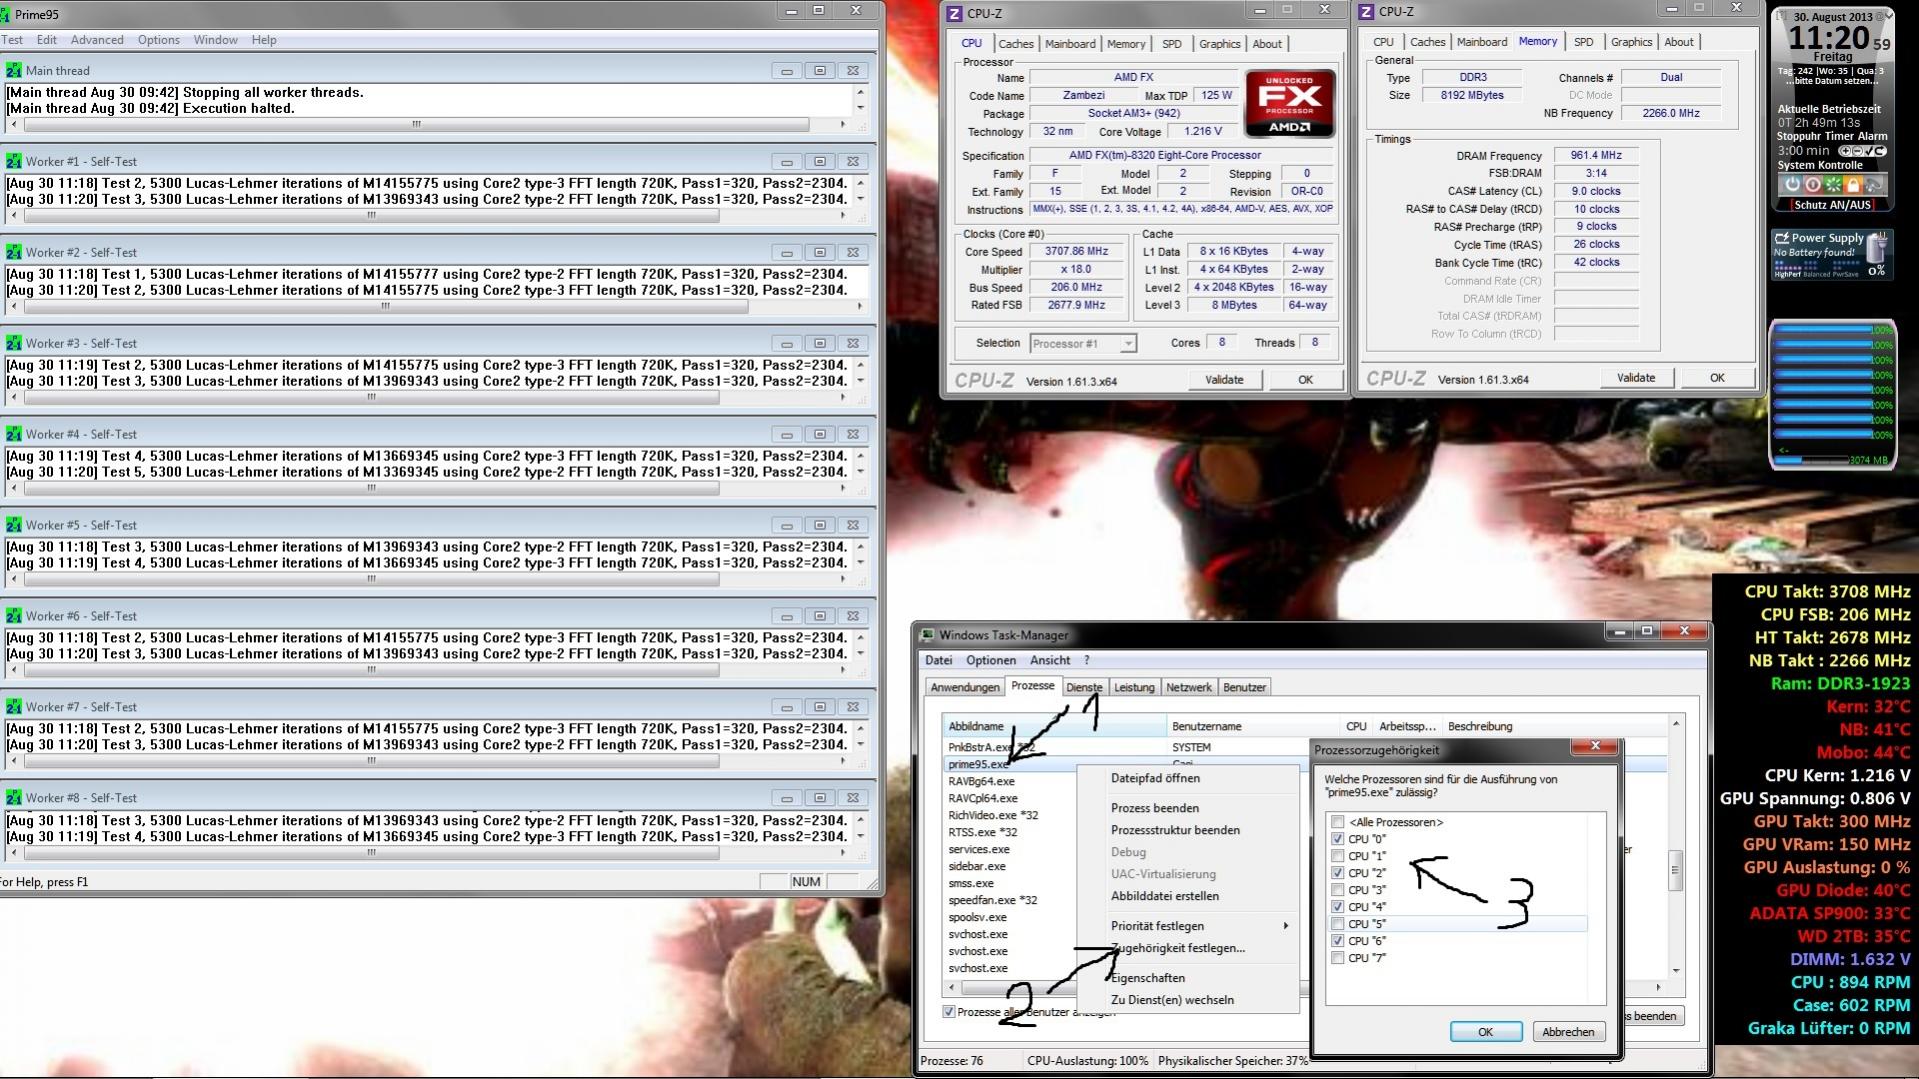Screen dimensions: 1919x1079
Task: Click the Prime95 title bar icon
Action: coord(5,14)
